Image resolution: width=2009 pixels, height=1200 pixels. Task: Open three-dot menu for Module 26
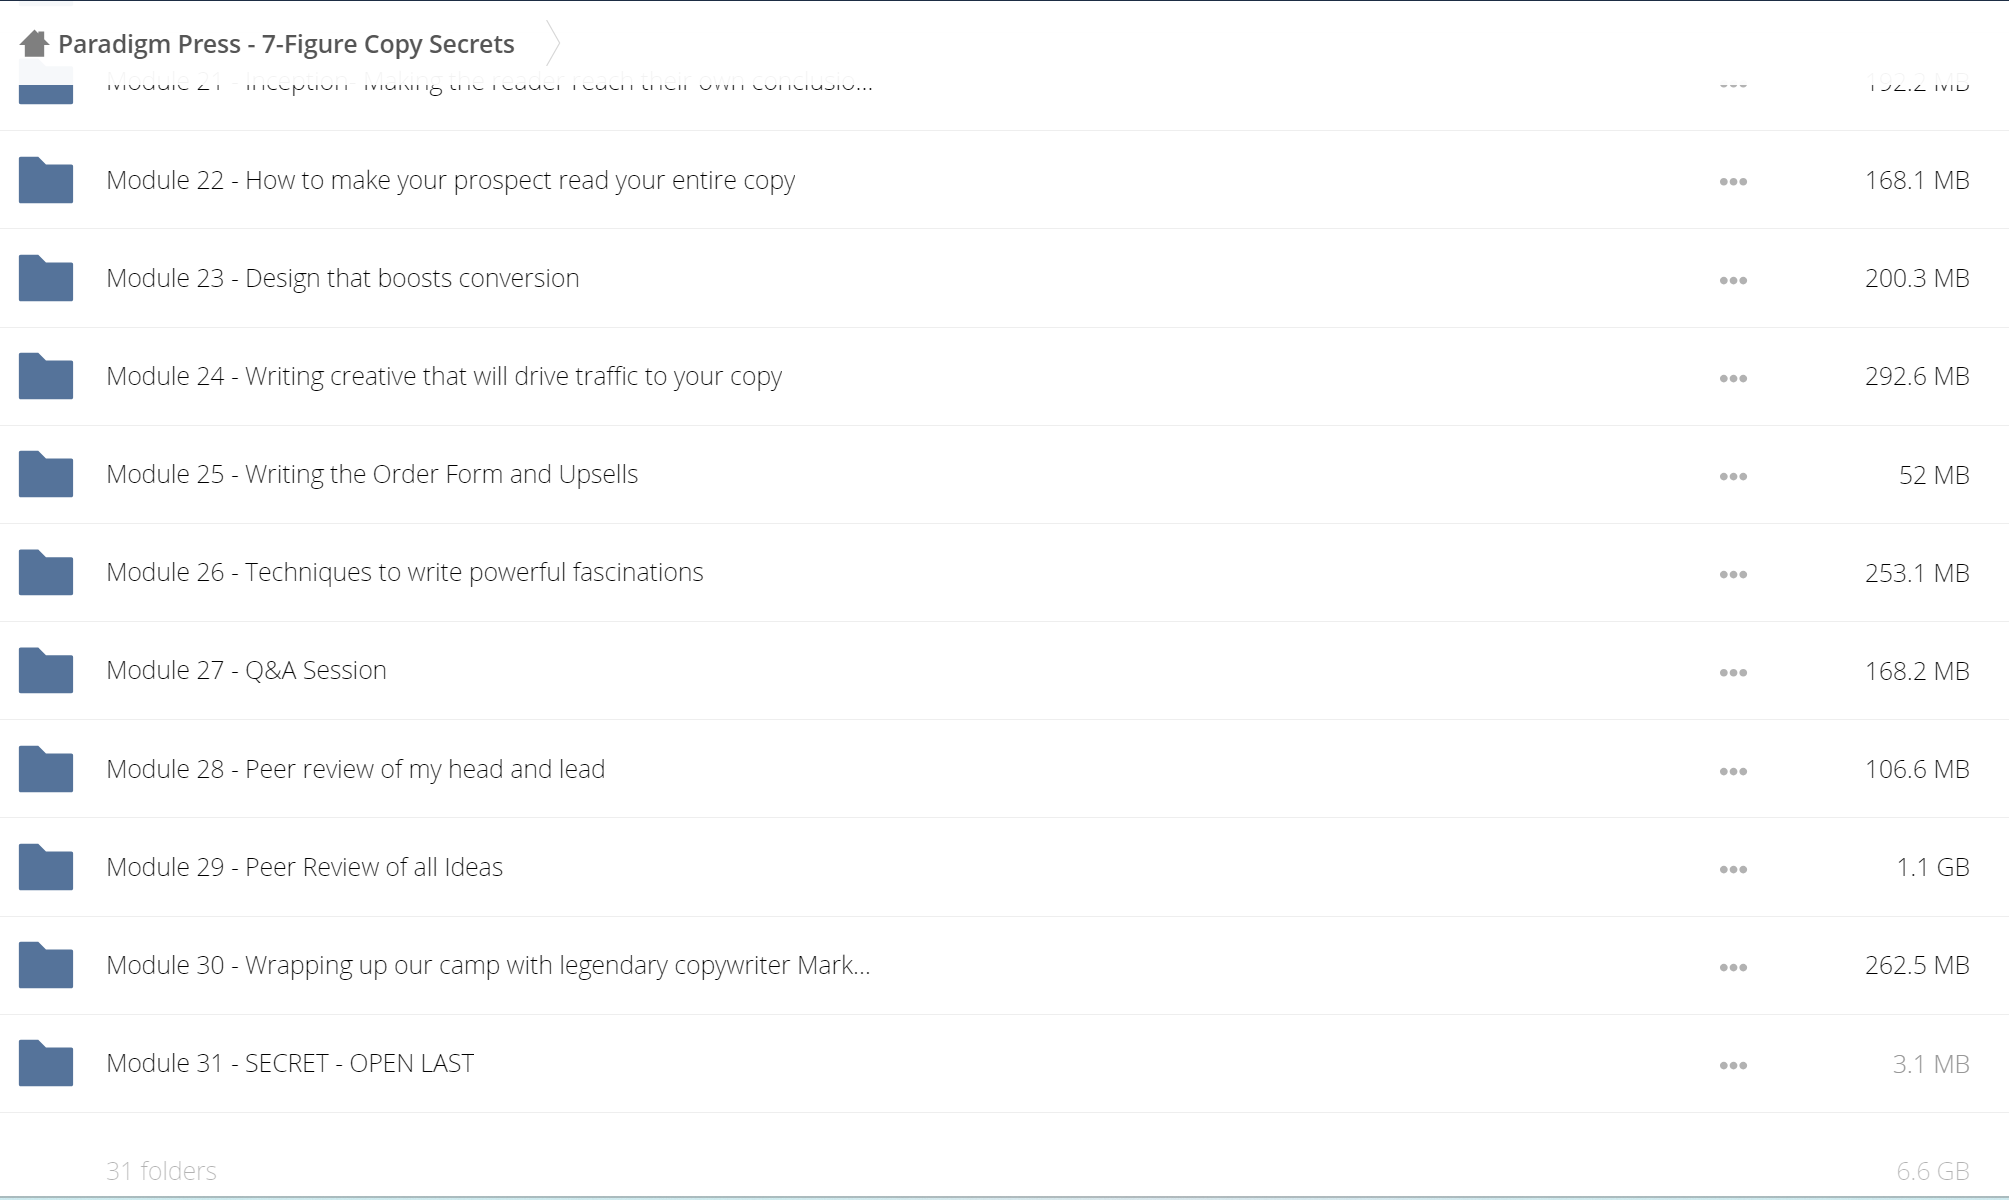[1733, 574]
